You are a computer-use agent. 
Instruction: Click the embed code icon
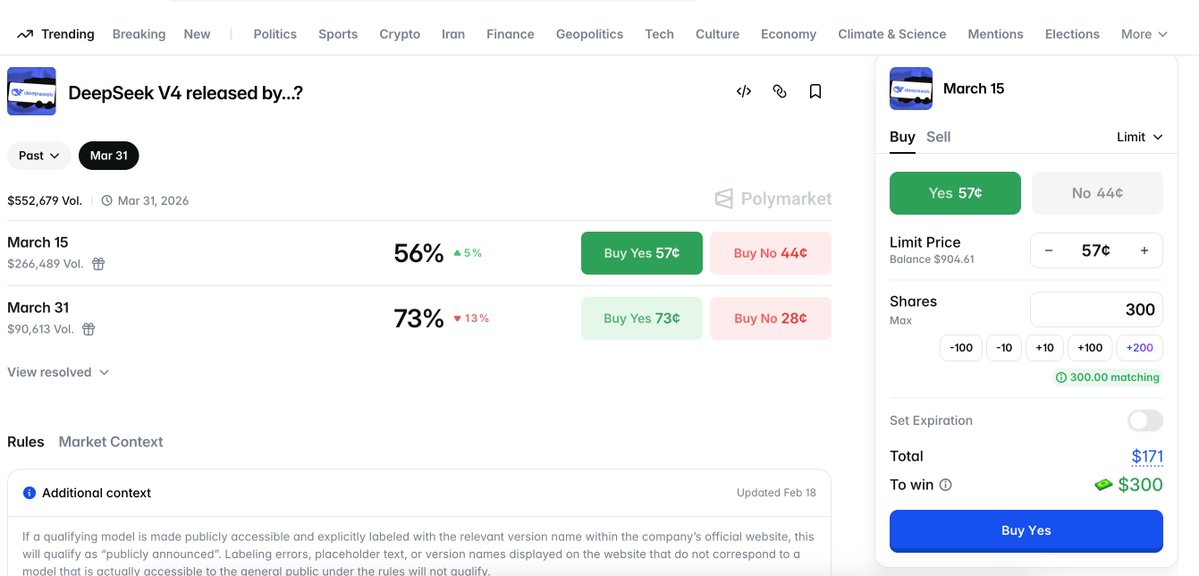(x=744, y=92)
